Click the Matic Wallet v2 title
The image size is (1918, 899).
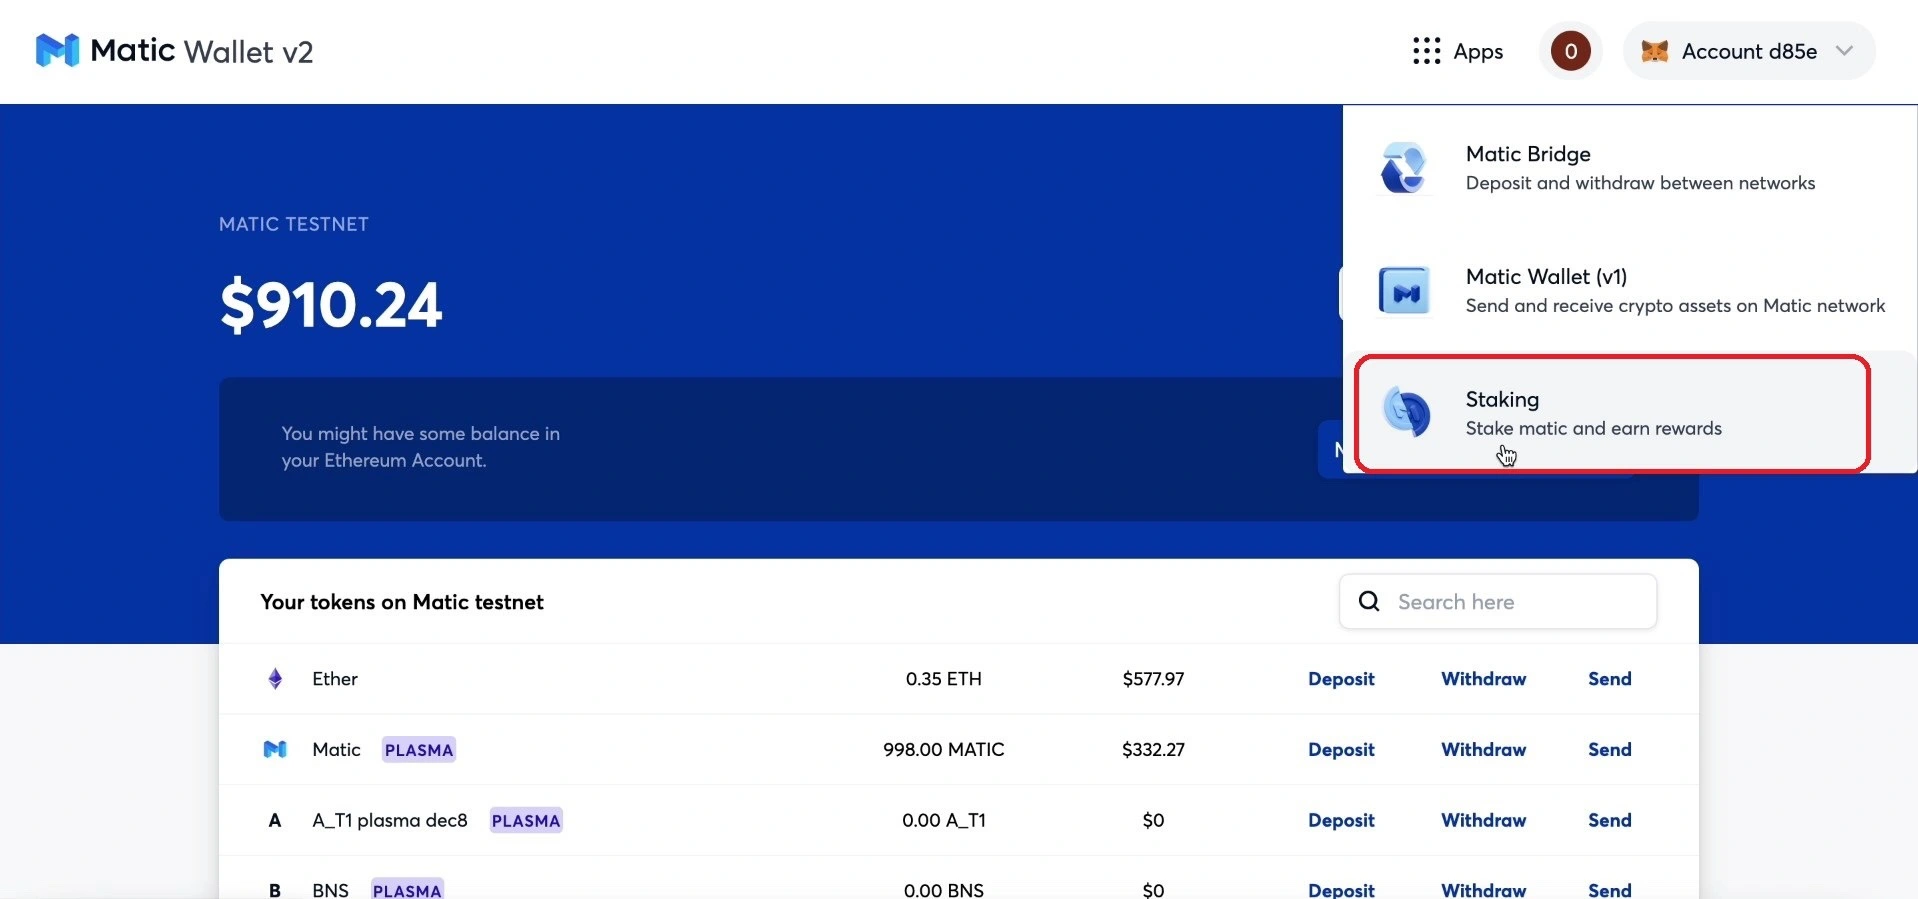pos(201,51)
